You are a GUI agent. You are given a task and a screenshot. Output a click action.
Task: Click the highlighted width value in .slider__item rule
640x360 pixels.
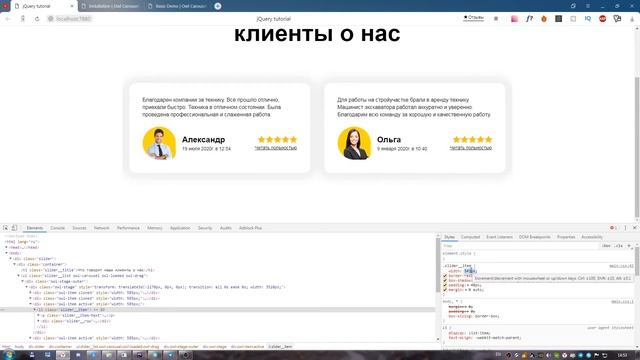point(469,271)
